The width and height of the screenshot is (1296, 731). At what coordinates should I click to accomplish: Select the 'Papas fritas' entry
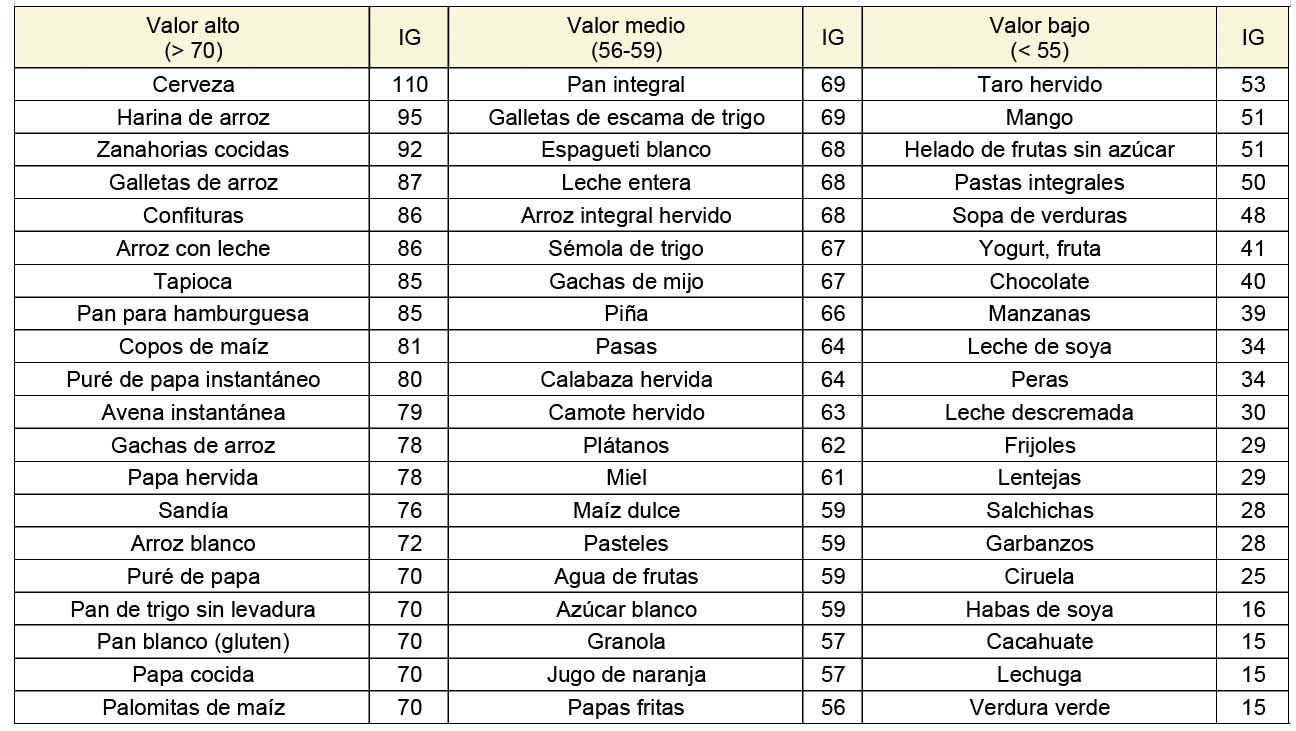coord(626,707)
